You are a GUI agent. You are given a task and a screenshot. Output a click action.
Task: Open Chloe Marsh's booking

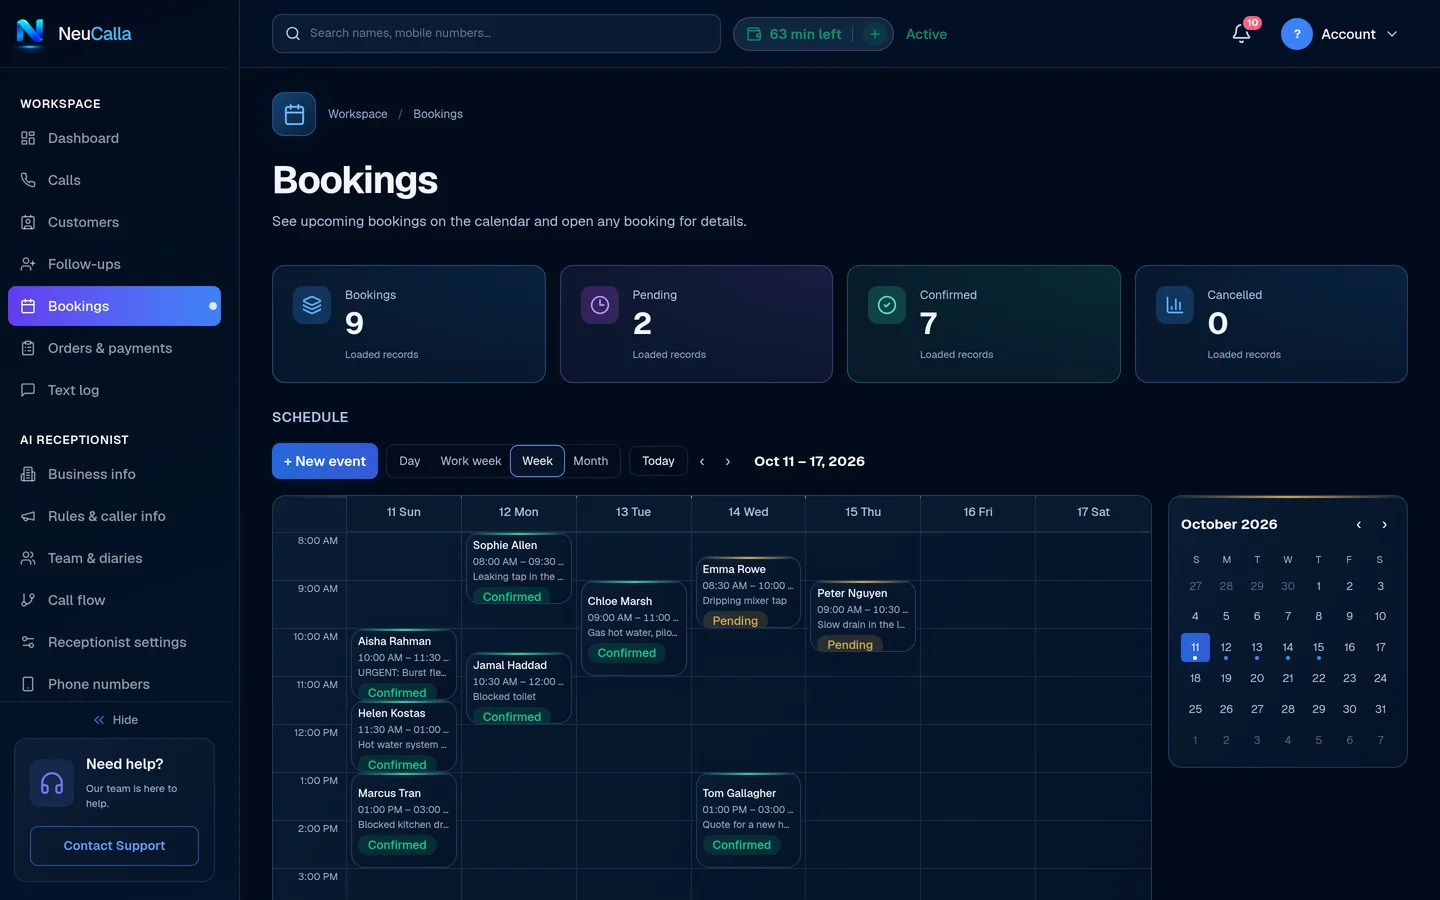pos(633,628)
